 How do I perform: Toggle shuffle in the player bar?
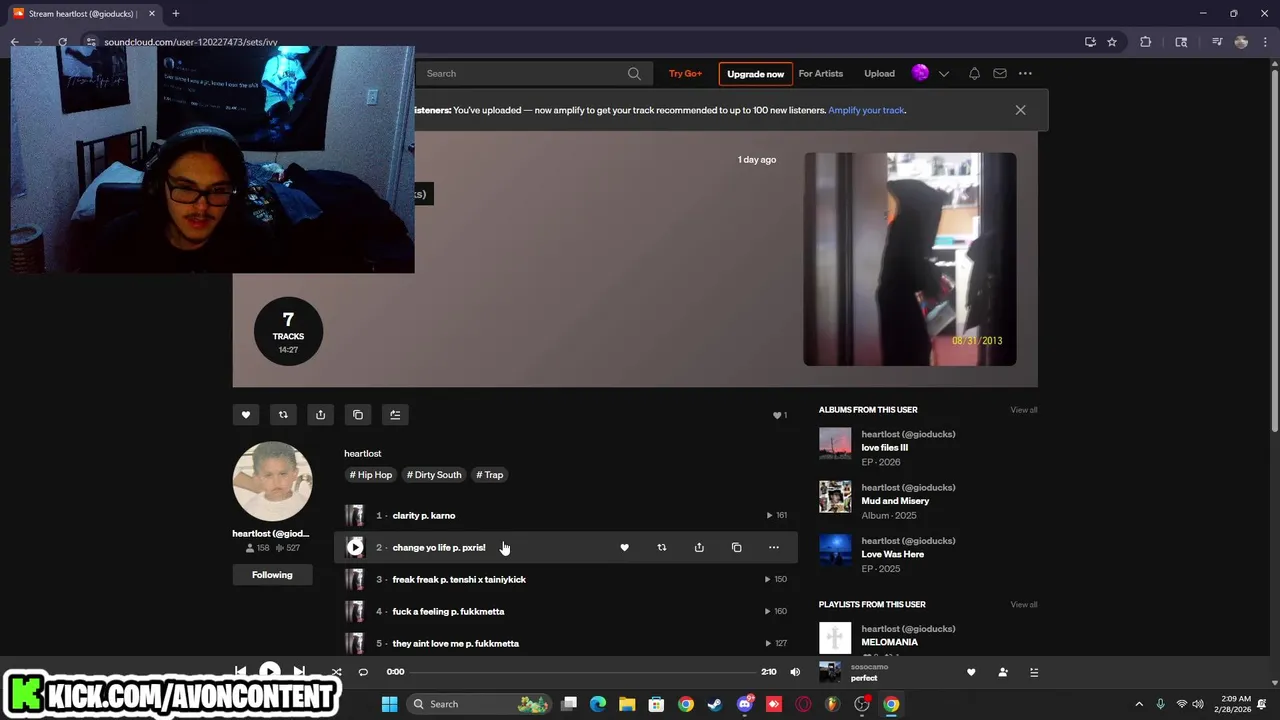(x=336, y=672)
